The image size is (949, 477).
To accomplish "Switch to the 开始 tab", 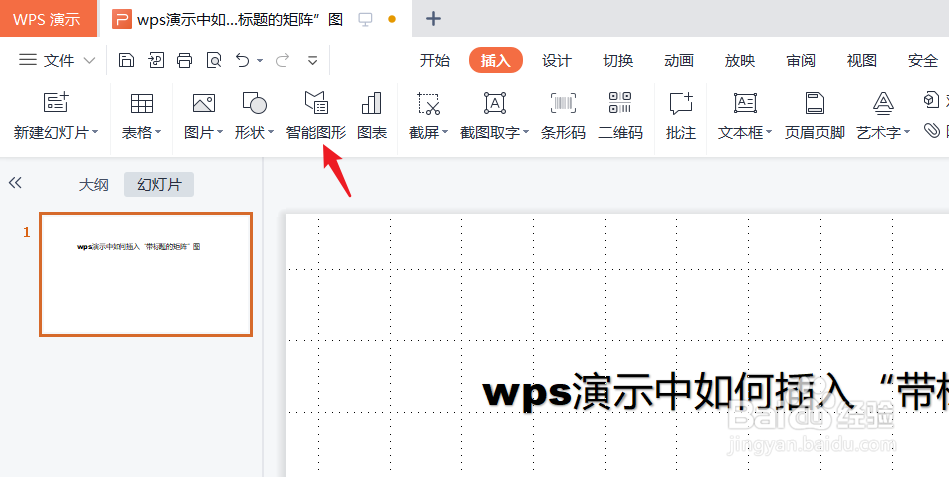I will [x=435, y=61].
